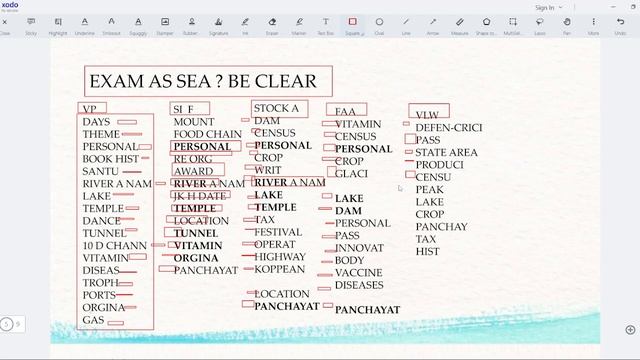Select the Line drawing tool
This screenshot has height=360, width=640.
pos(406,25)
